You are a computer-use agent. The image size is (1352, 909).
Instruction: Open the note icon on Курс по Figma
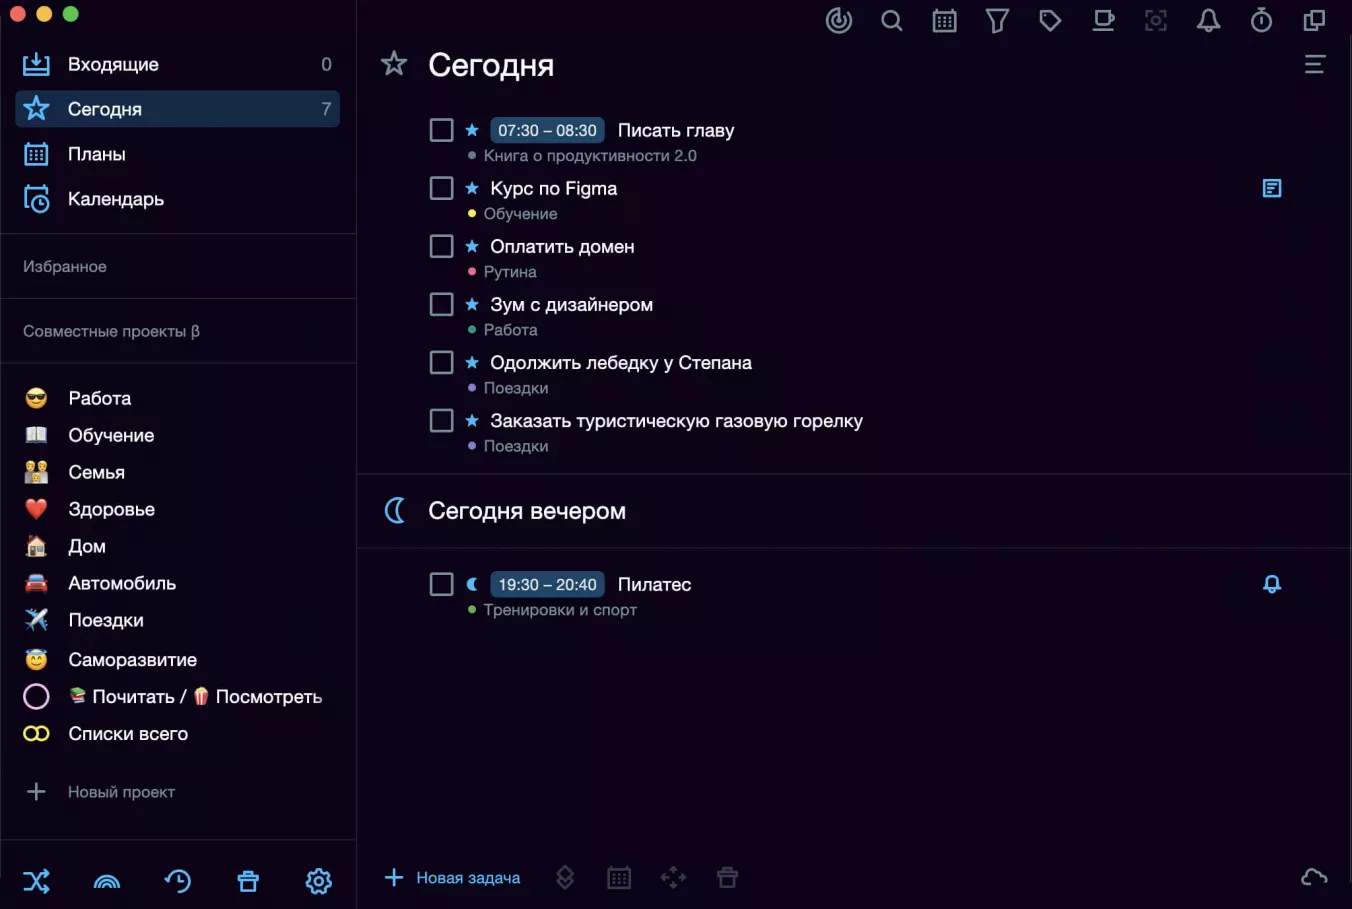[1272, 188]
